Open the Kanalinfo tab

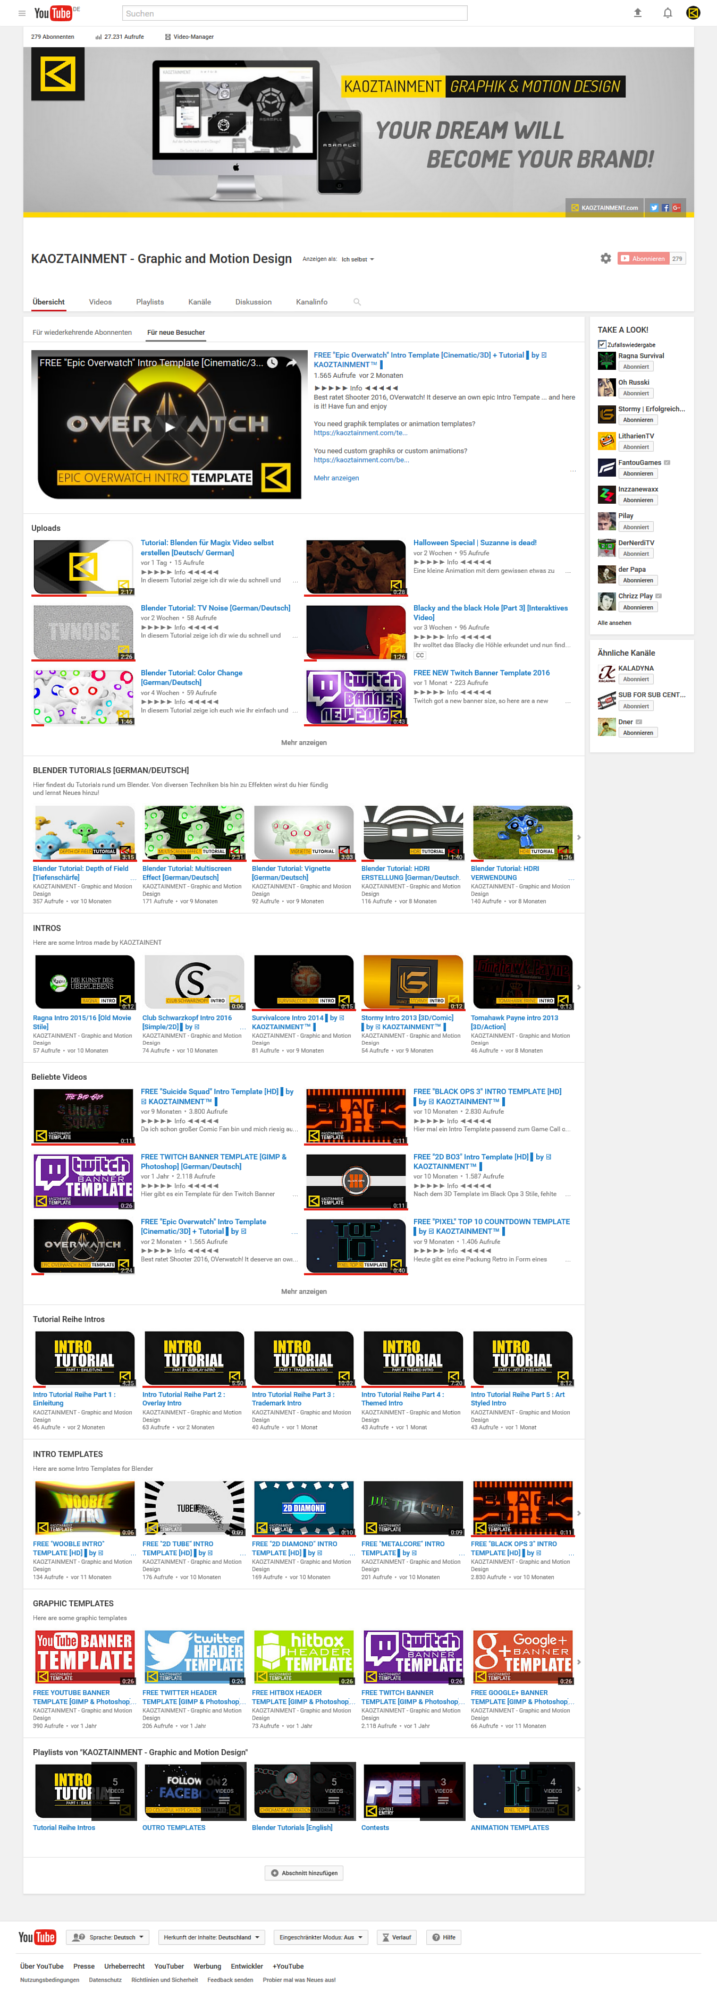click(311, 302)
